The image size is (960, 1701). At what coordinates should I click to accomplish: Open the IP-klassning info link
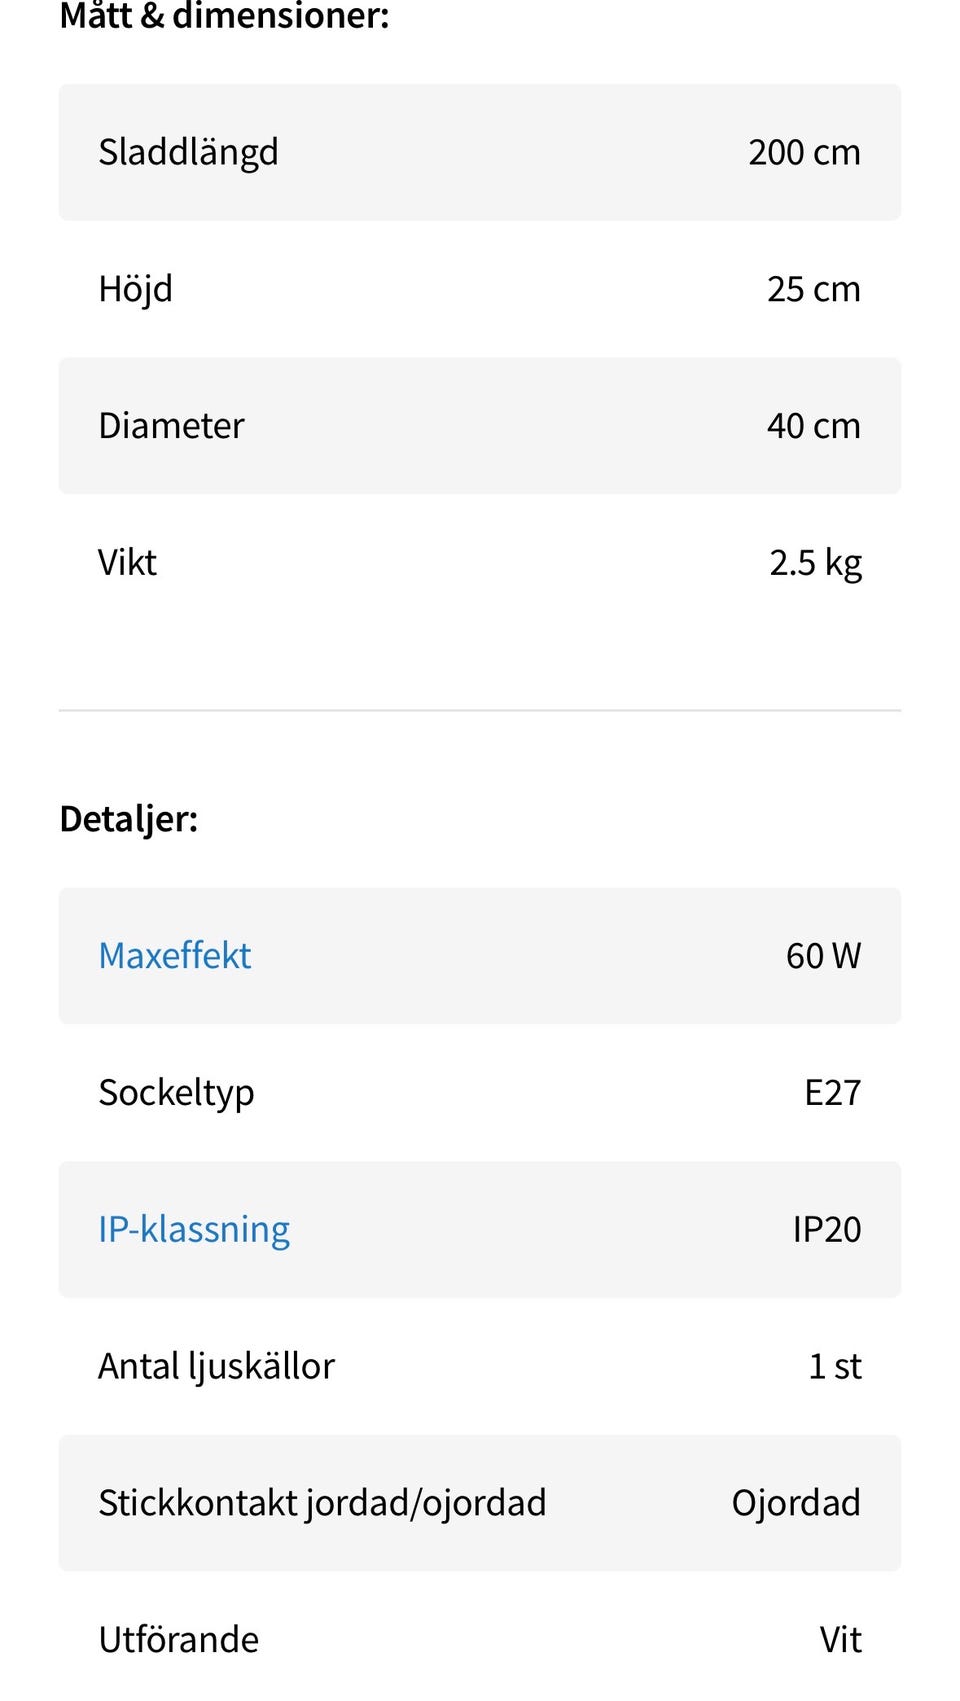coord(194,1229)
